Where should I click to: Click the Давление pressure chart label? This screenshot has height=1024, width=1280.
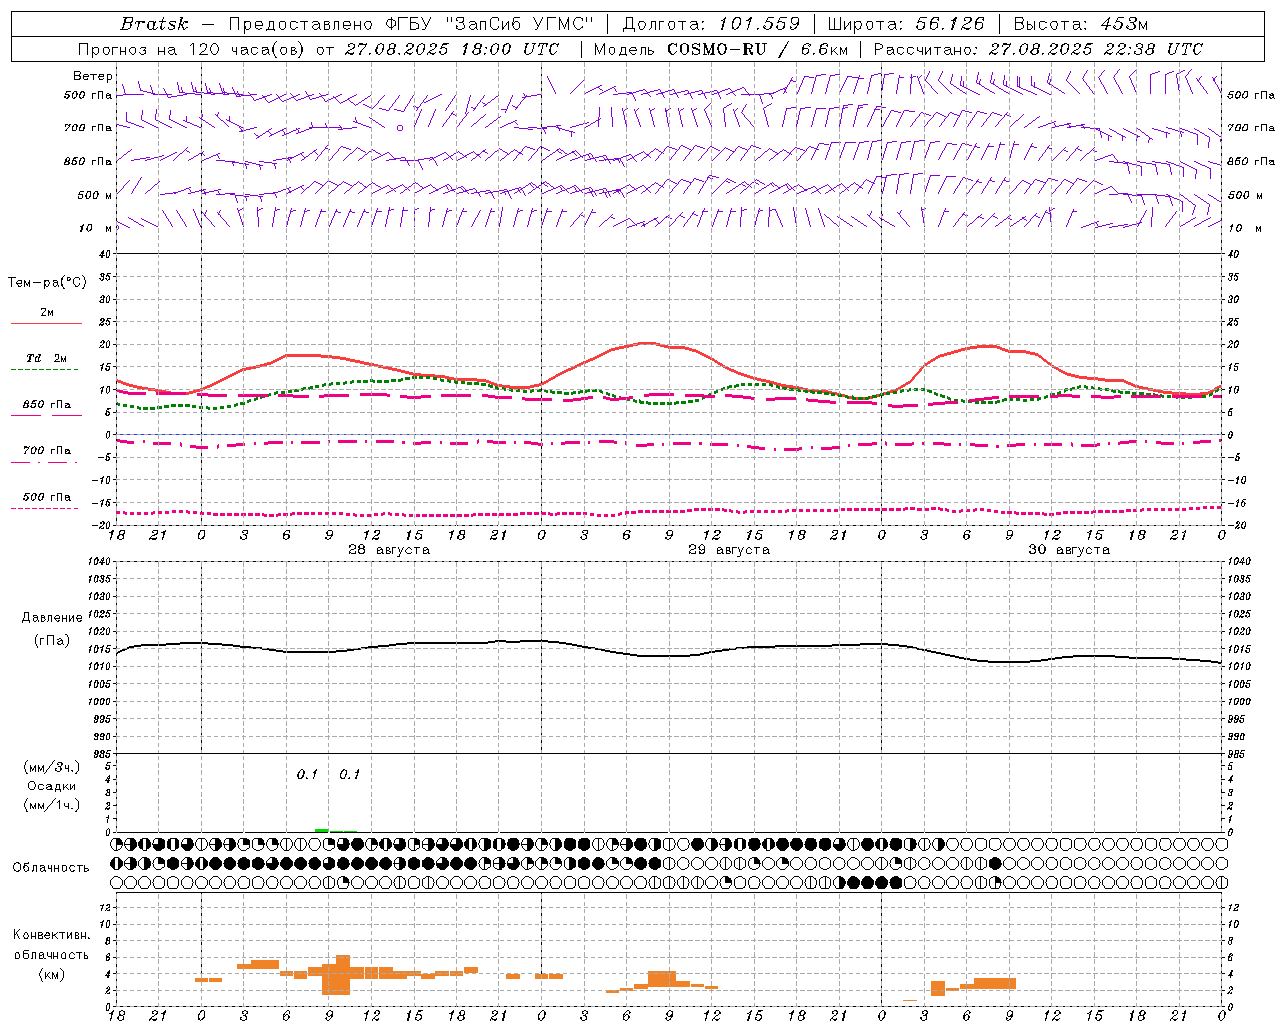pyautogui.click(x=51, y=618)
